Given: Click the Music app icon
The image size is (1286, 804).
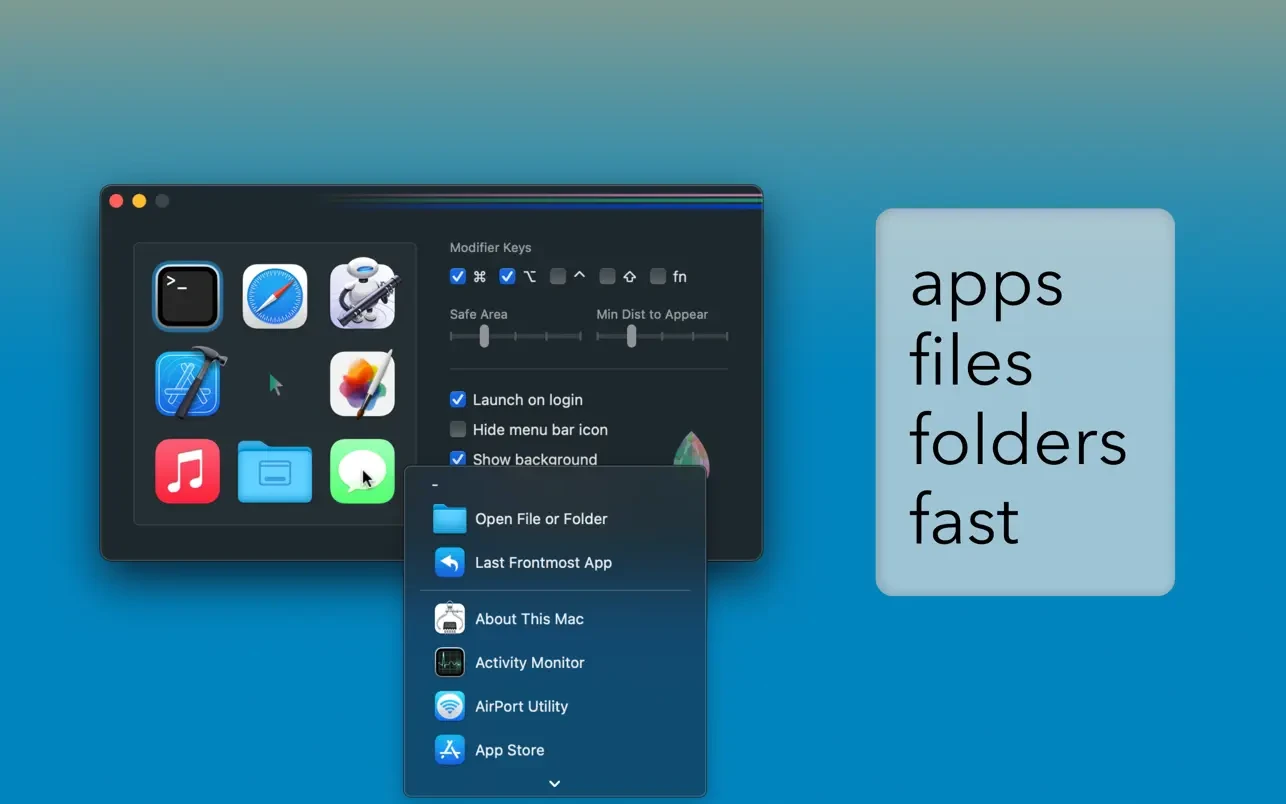Looking at the screenshot, I should (187, 471).
